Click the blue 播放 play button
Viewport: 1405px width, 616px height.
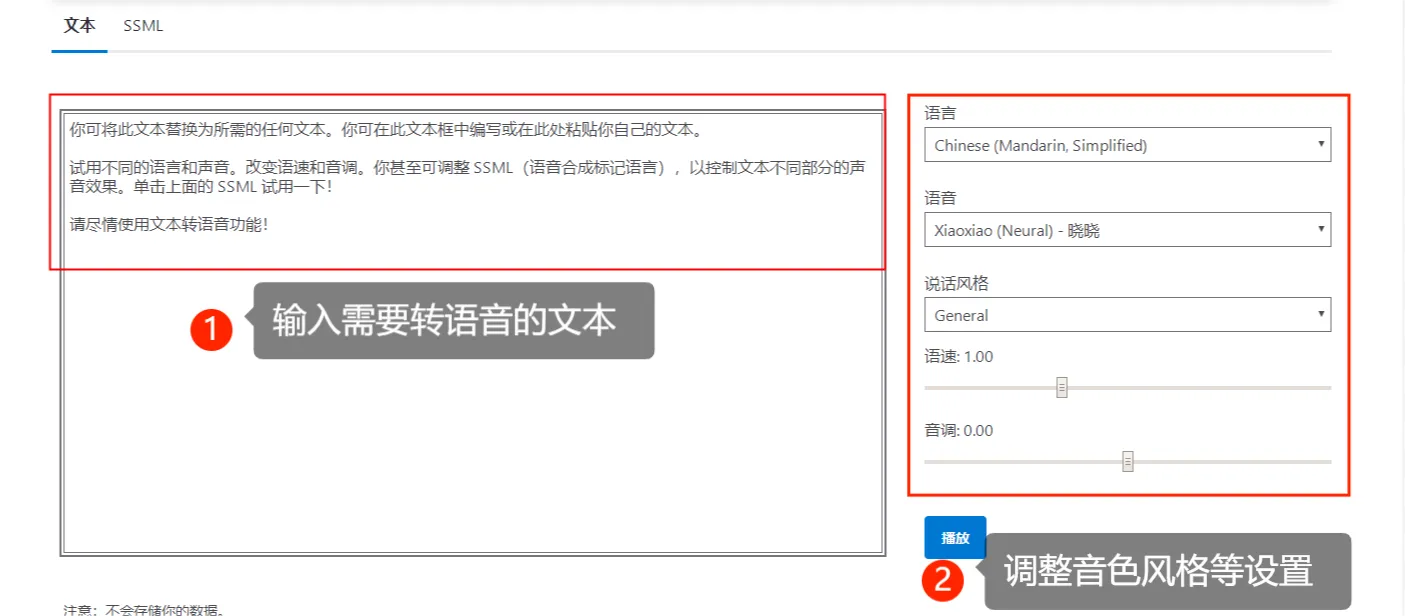[x=955, y=538]
